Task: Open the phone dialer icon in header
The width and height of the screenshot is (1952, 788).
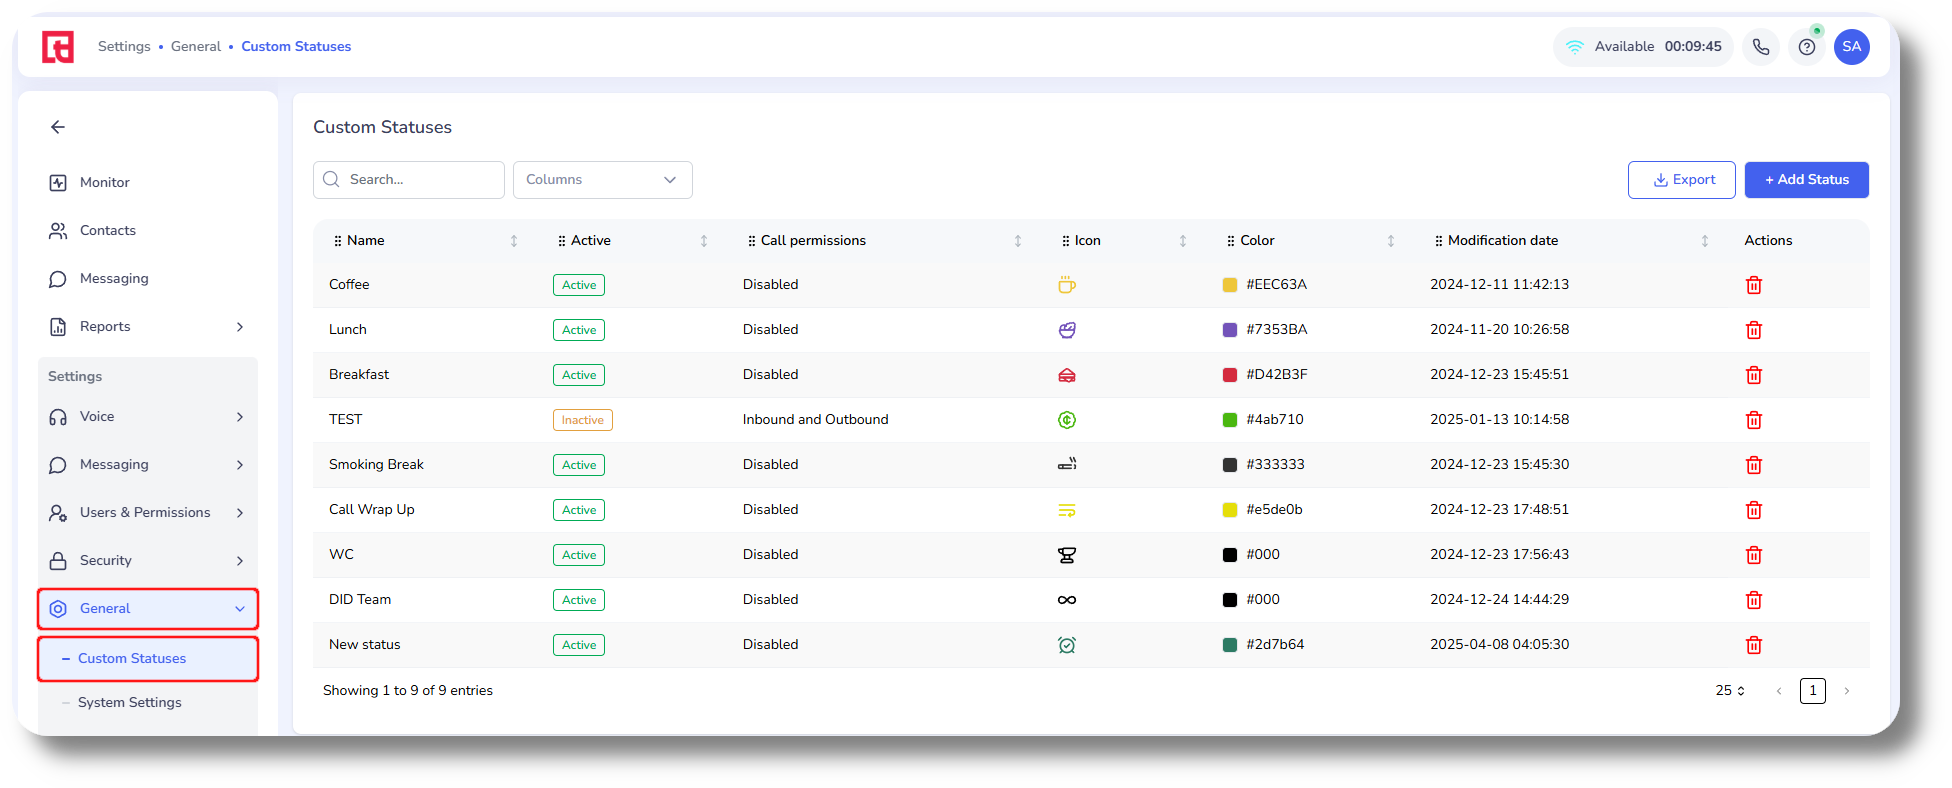Action: point(1760,47)
